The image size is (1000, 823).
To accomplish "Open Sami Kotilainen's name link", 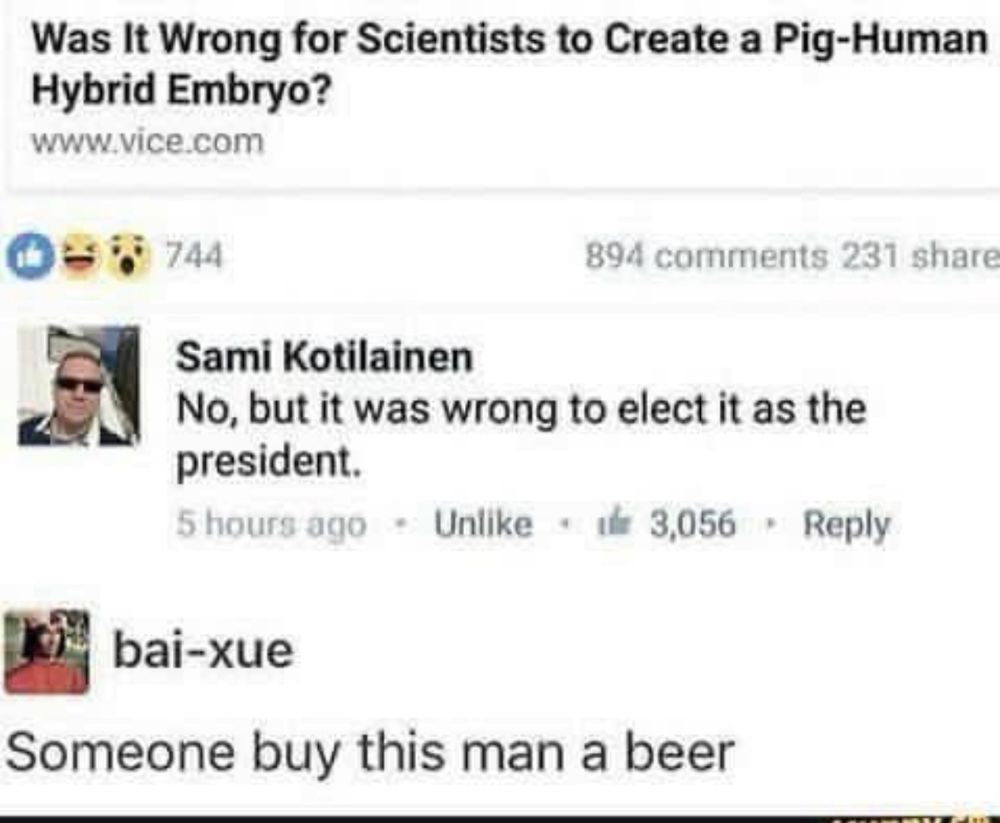I will point(325,356).
